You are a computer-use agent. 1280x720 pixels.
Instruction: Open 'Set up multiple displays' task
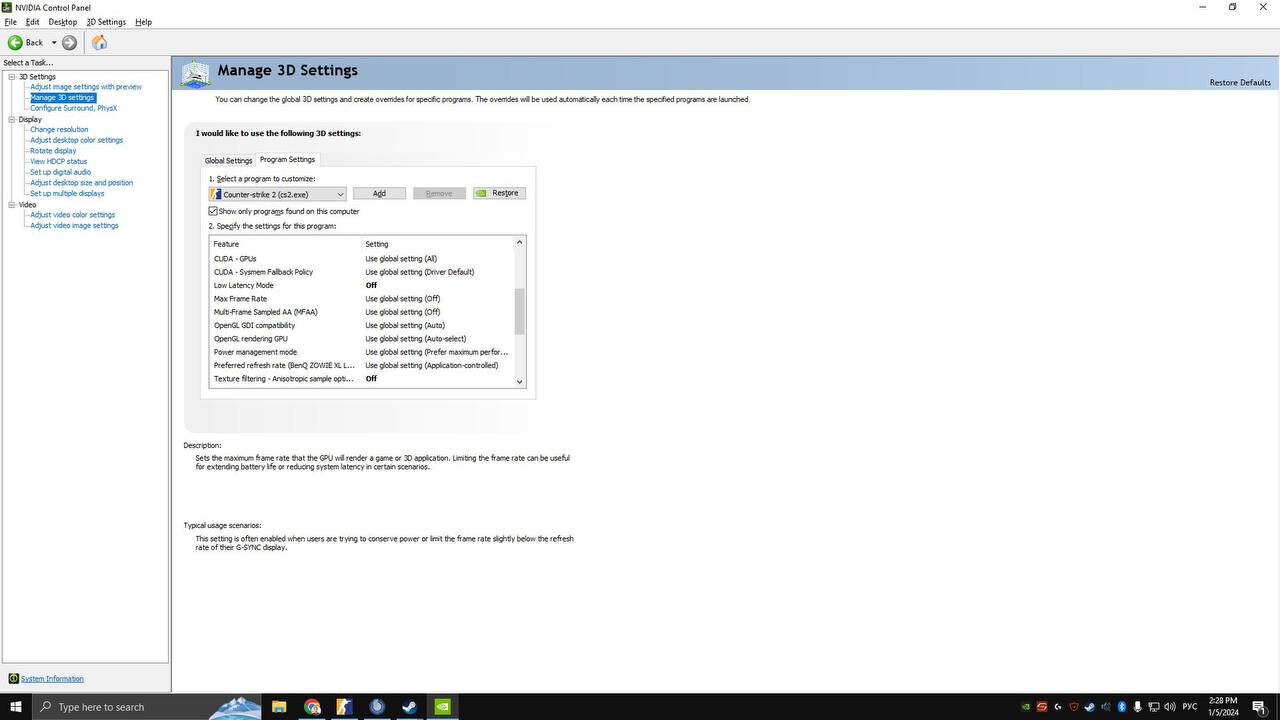tap(67, 193)
